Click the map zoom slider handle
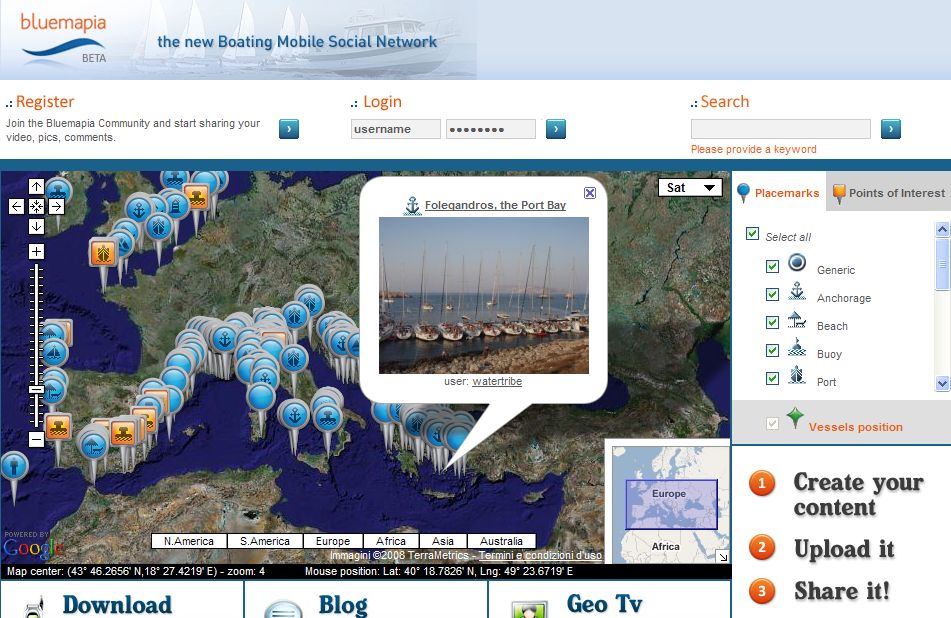Screen dimensions: 951x618 tap(36, 390)
